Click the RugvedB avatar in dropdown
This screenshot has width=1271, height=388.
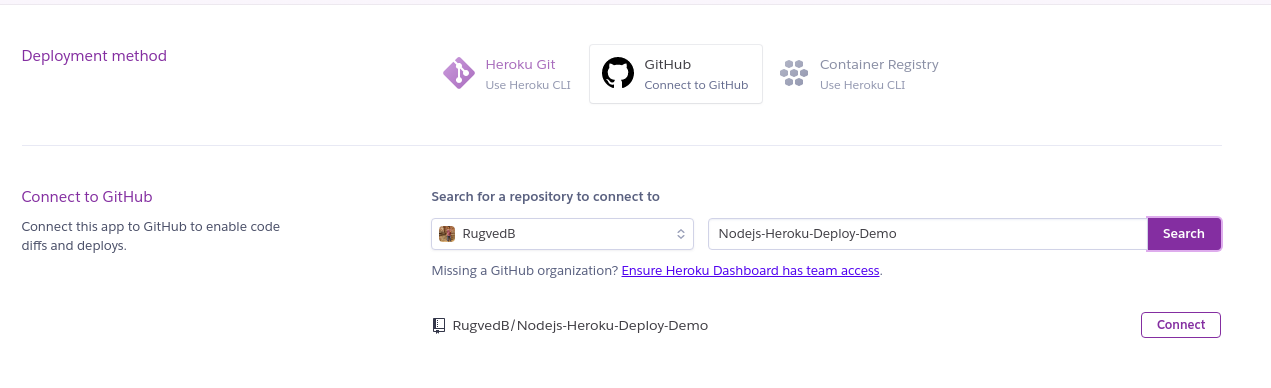pos(448,234)
